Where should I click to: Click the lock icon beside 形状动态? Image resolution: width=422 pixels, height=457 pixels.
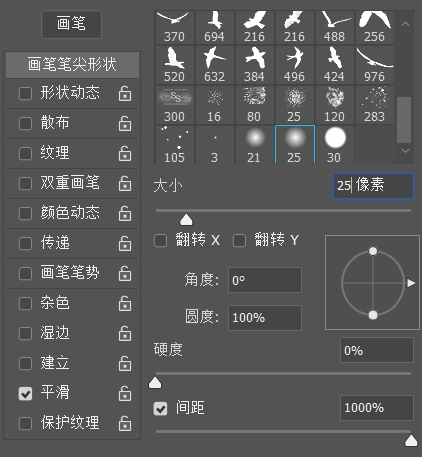point(125,93)
